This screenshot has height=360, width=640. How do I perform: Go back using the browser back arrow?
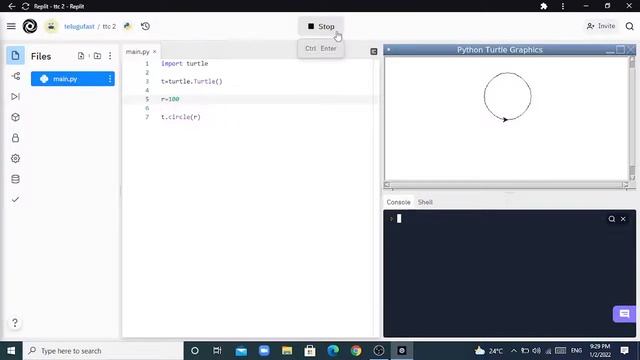[12, 6]
